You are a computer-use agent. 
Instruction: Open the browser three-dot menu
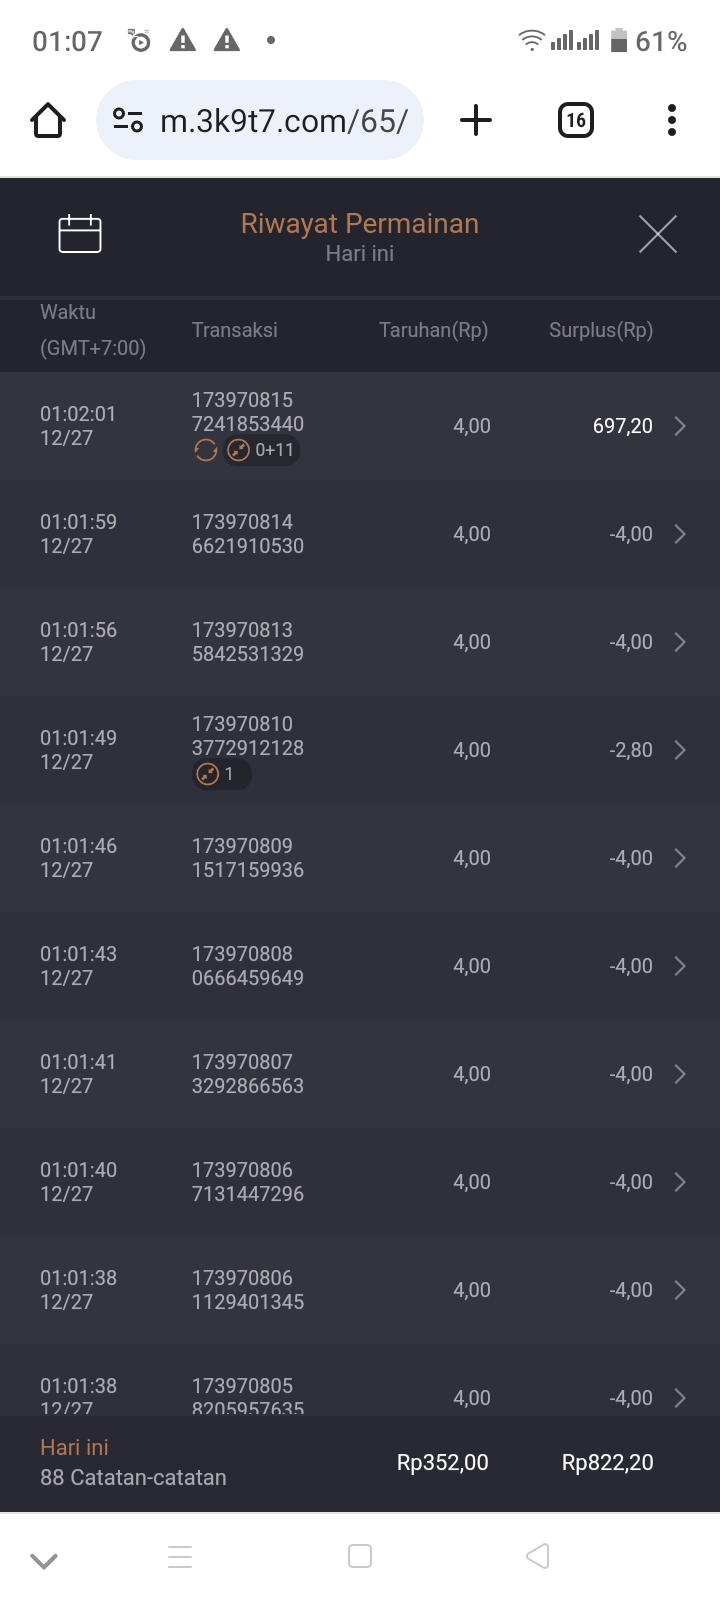pyautogui.click(x=672, y=121)
